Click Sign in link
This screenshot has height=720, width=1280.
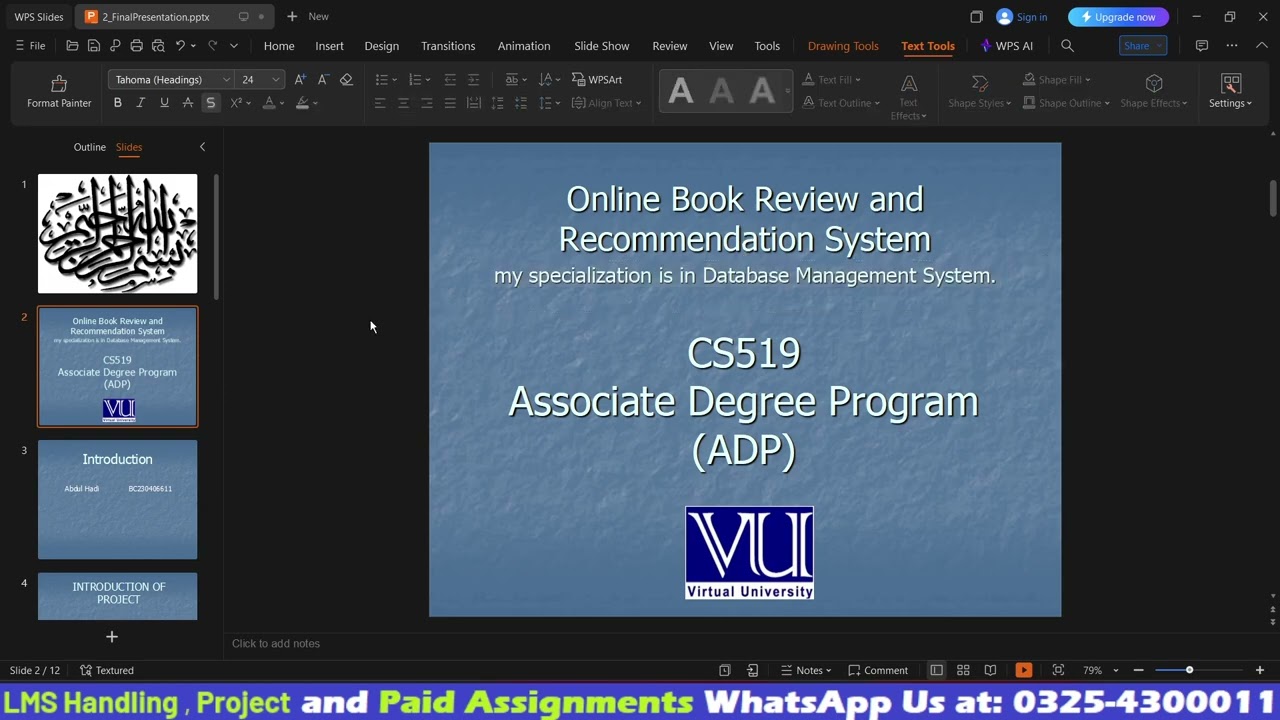(1022, 17)
